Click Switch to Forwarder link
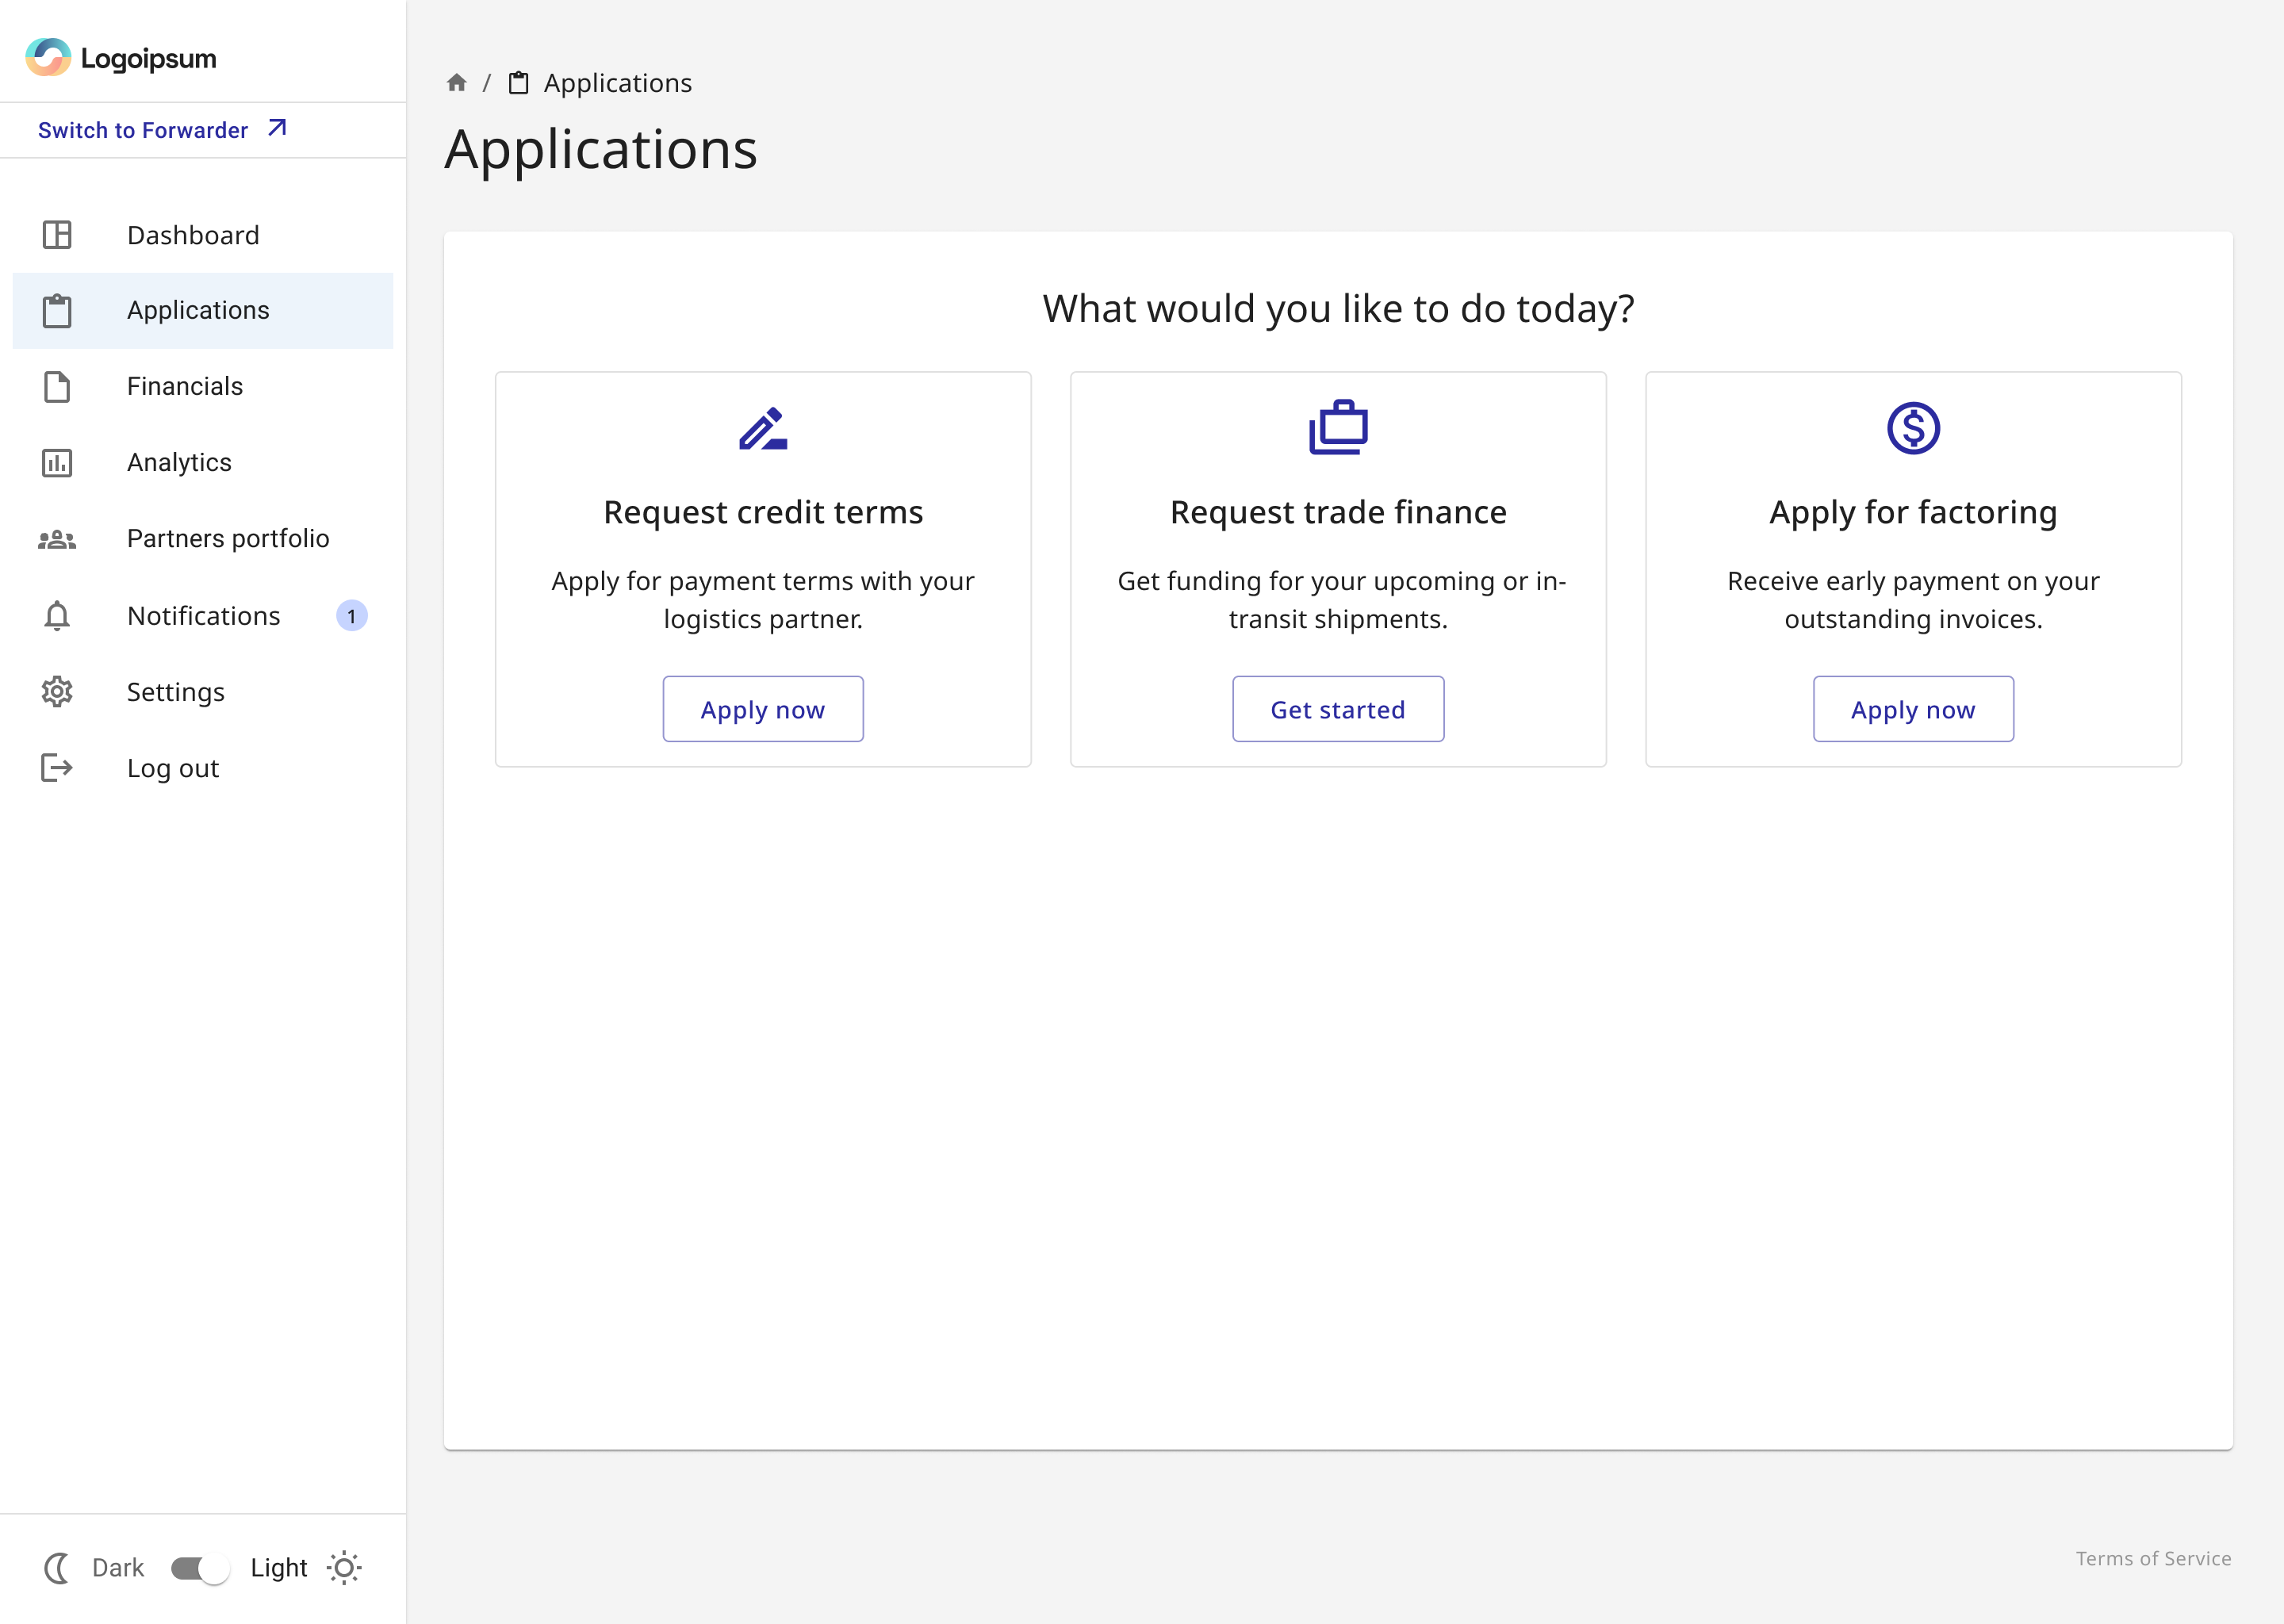This screenshot has width=2284, height=1624. 163,130
